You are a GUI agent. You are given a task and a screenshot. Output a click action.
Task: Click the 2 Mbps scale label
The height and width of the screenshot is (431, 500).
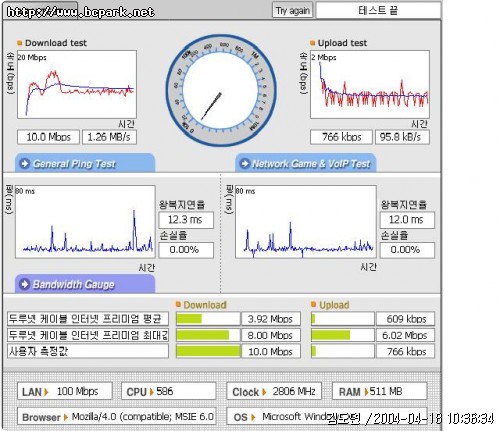[x=324, y=57]
